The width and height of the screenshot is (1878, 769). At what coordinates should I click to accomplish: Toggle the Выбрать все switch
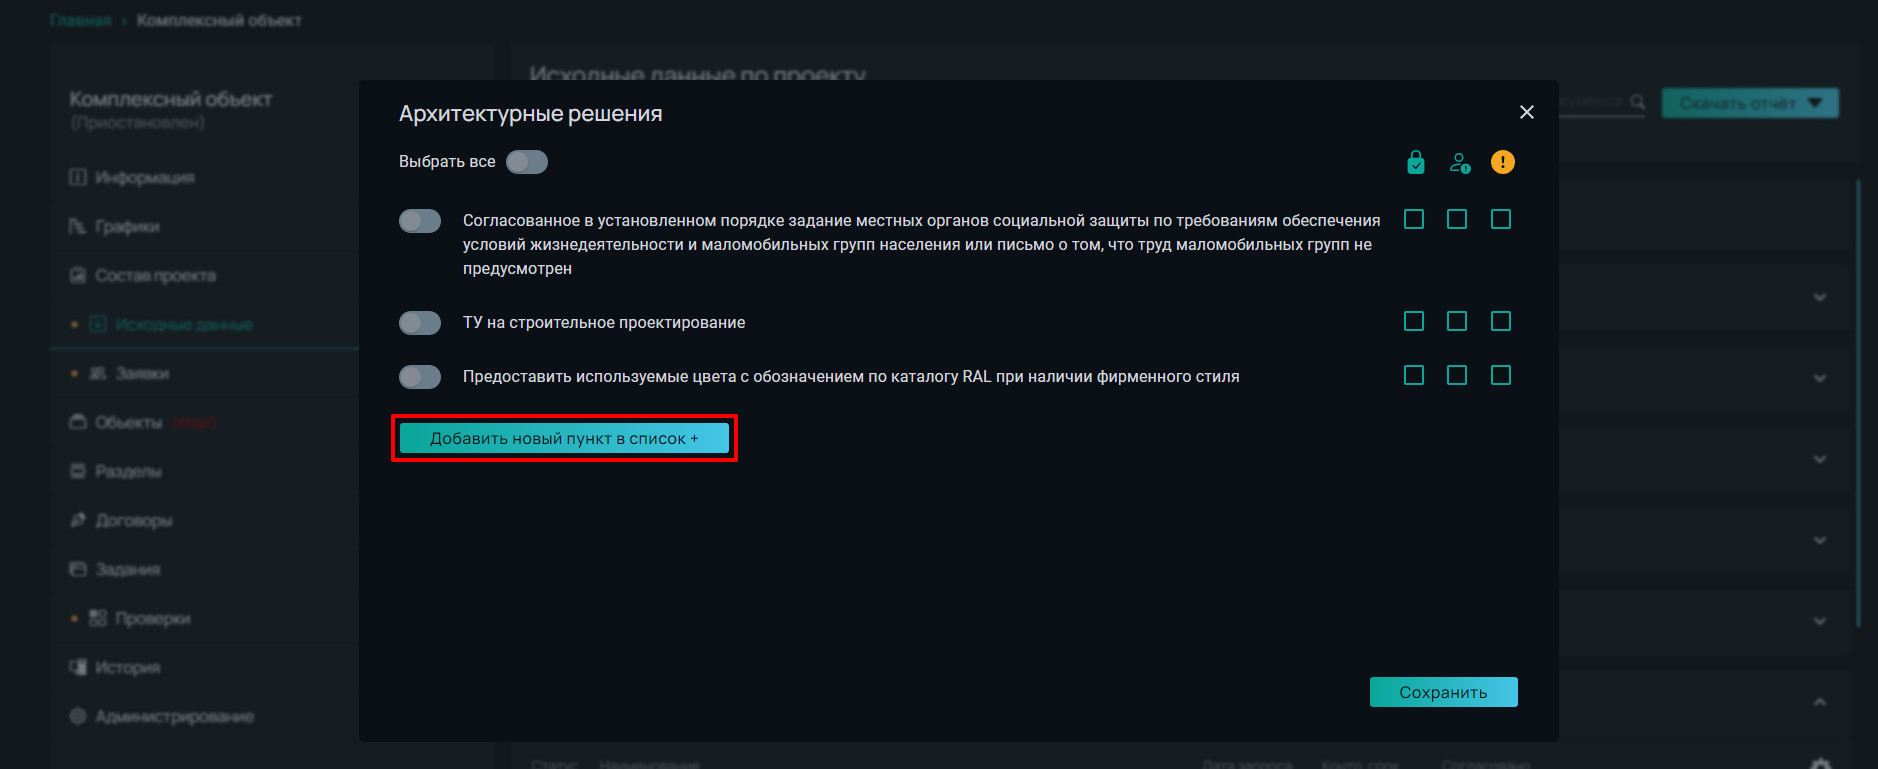pyautogui.click(x=527, y=162)
